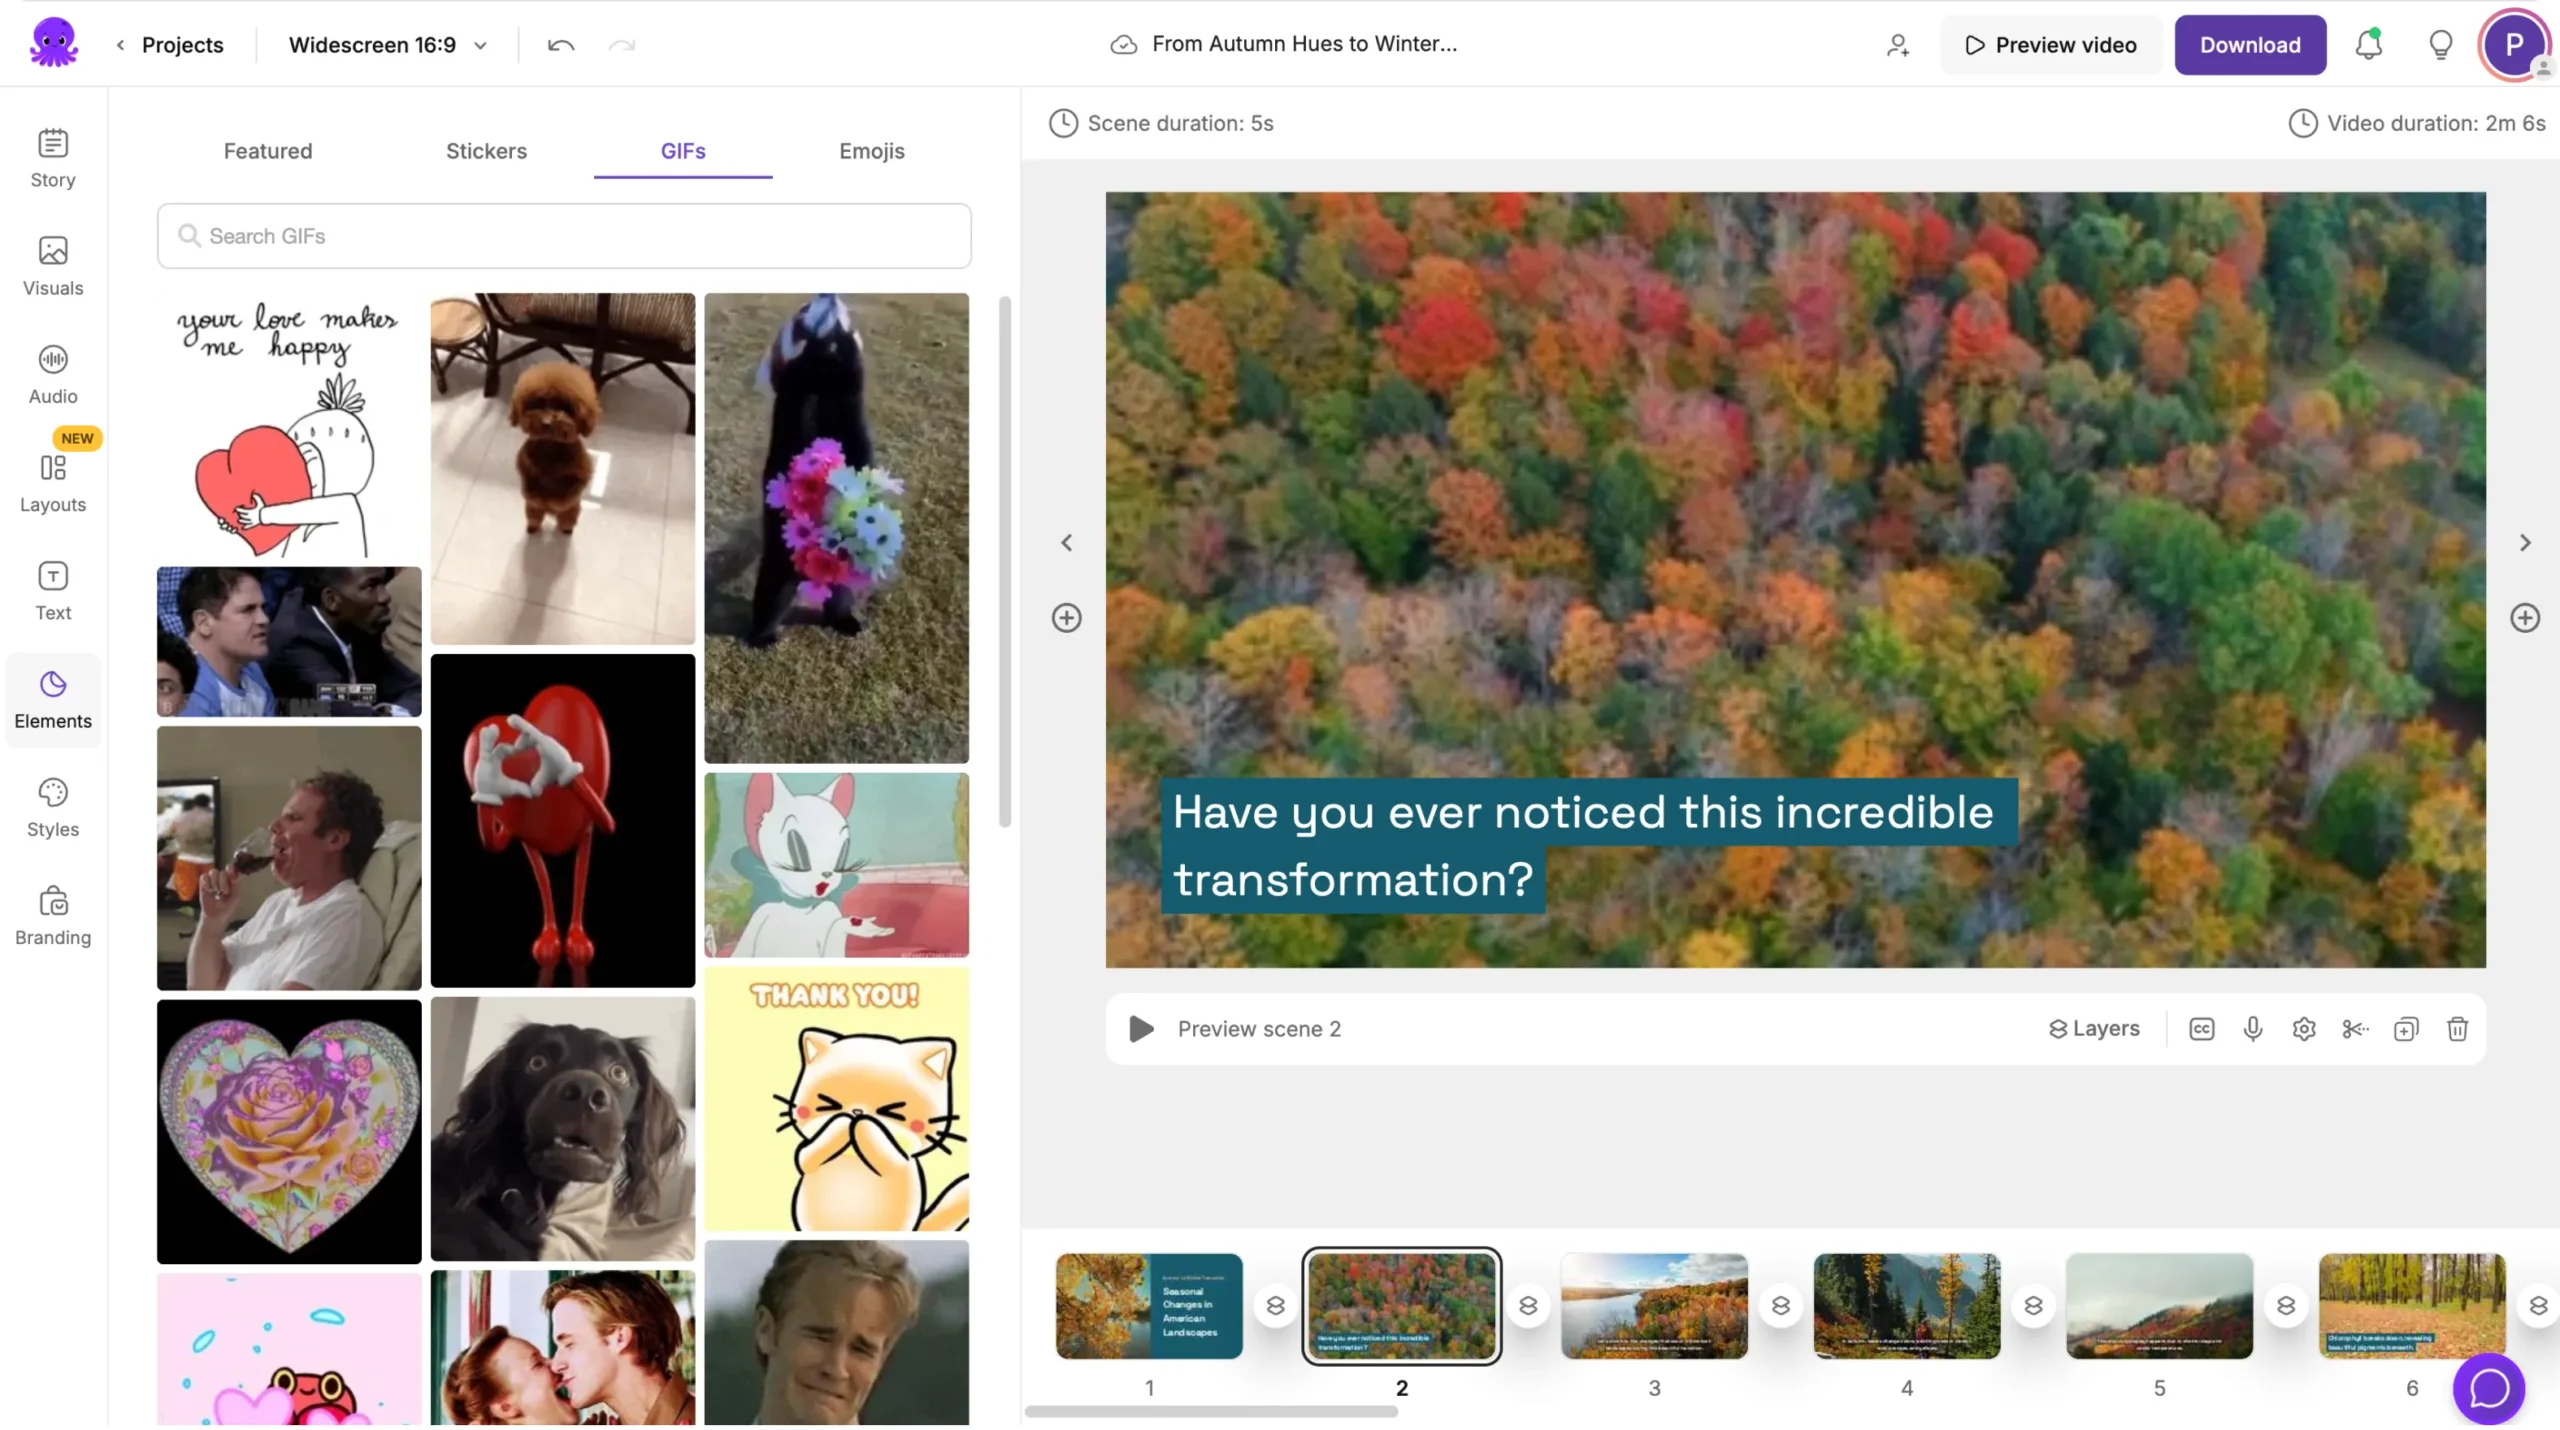Navigate to next scene with right chevron

pos(2526,541)
